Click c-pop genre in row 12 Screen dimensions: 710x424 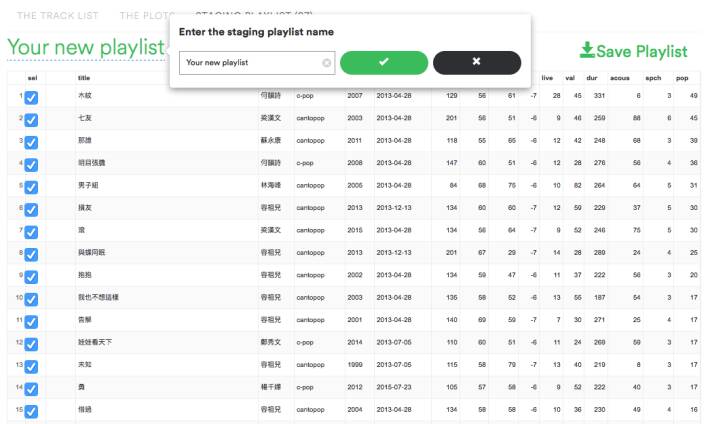tap(305, 342)
